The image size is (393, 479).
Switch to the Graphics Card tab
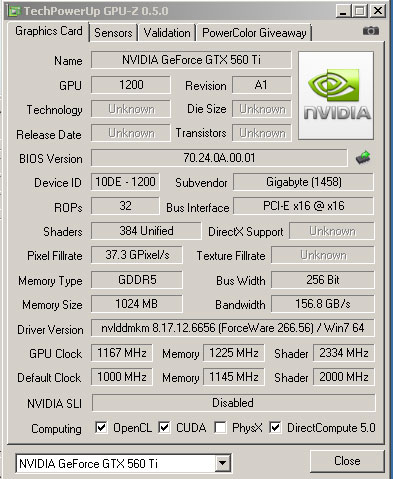pyautogui.click(x=49, y=31)
